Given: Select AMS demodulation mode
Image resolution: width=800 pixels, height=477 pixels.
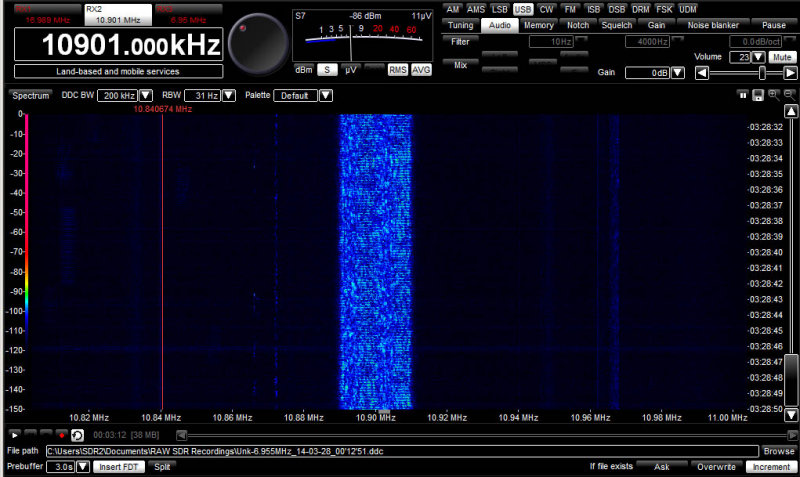Looking at the screenshot, I should pos(476,9).
